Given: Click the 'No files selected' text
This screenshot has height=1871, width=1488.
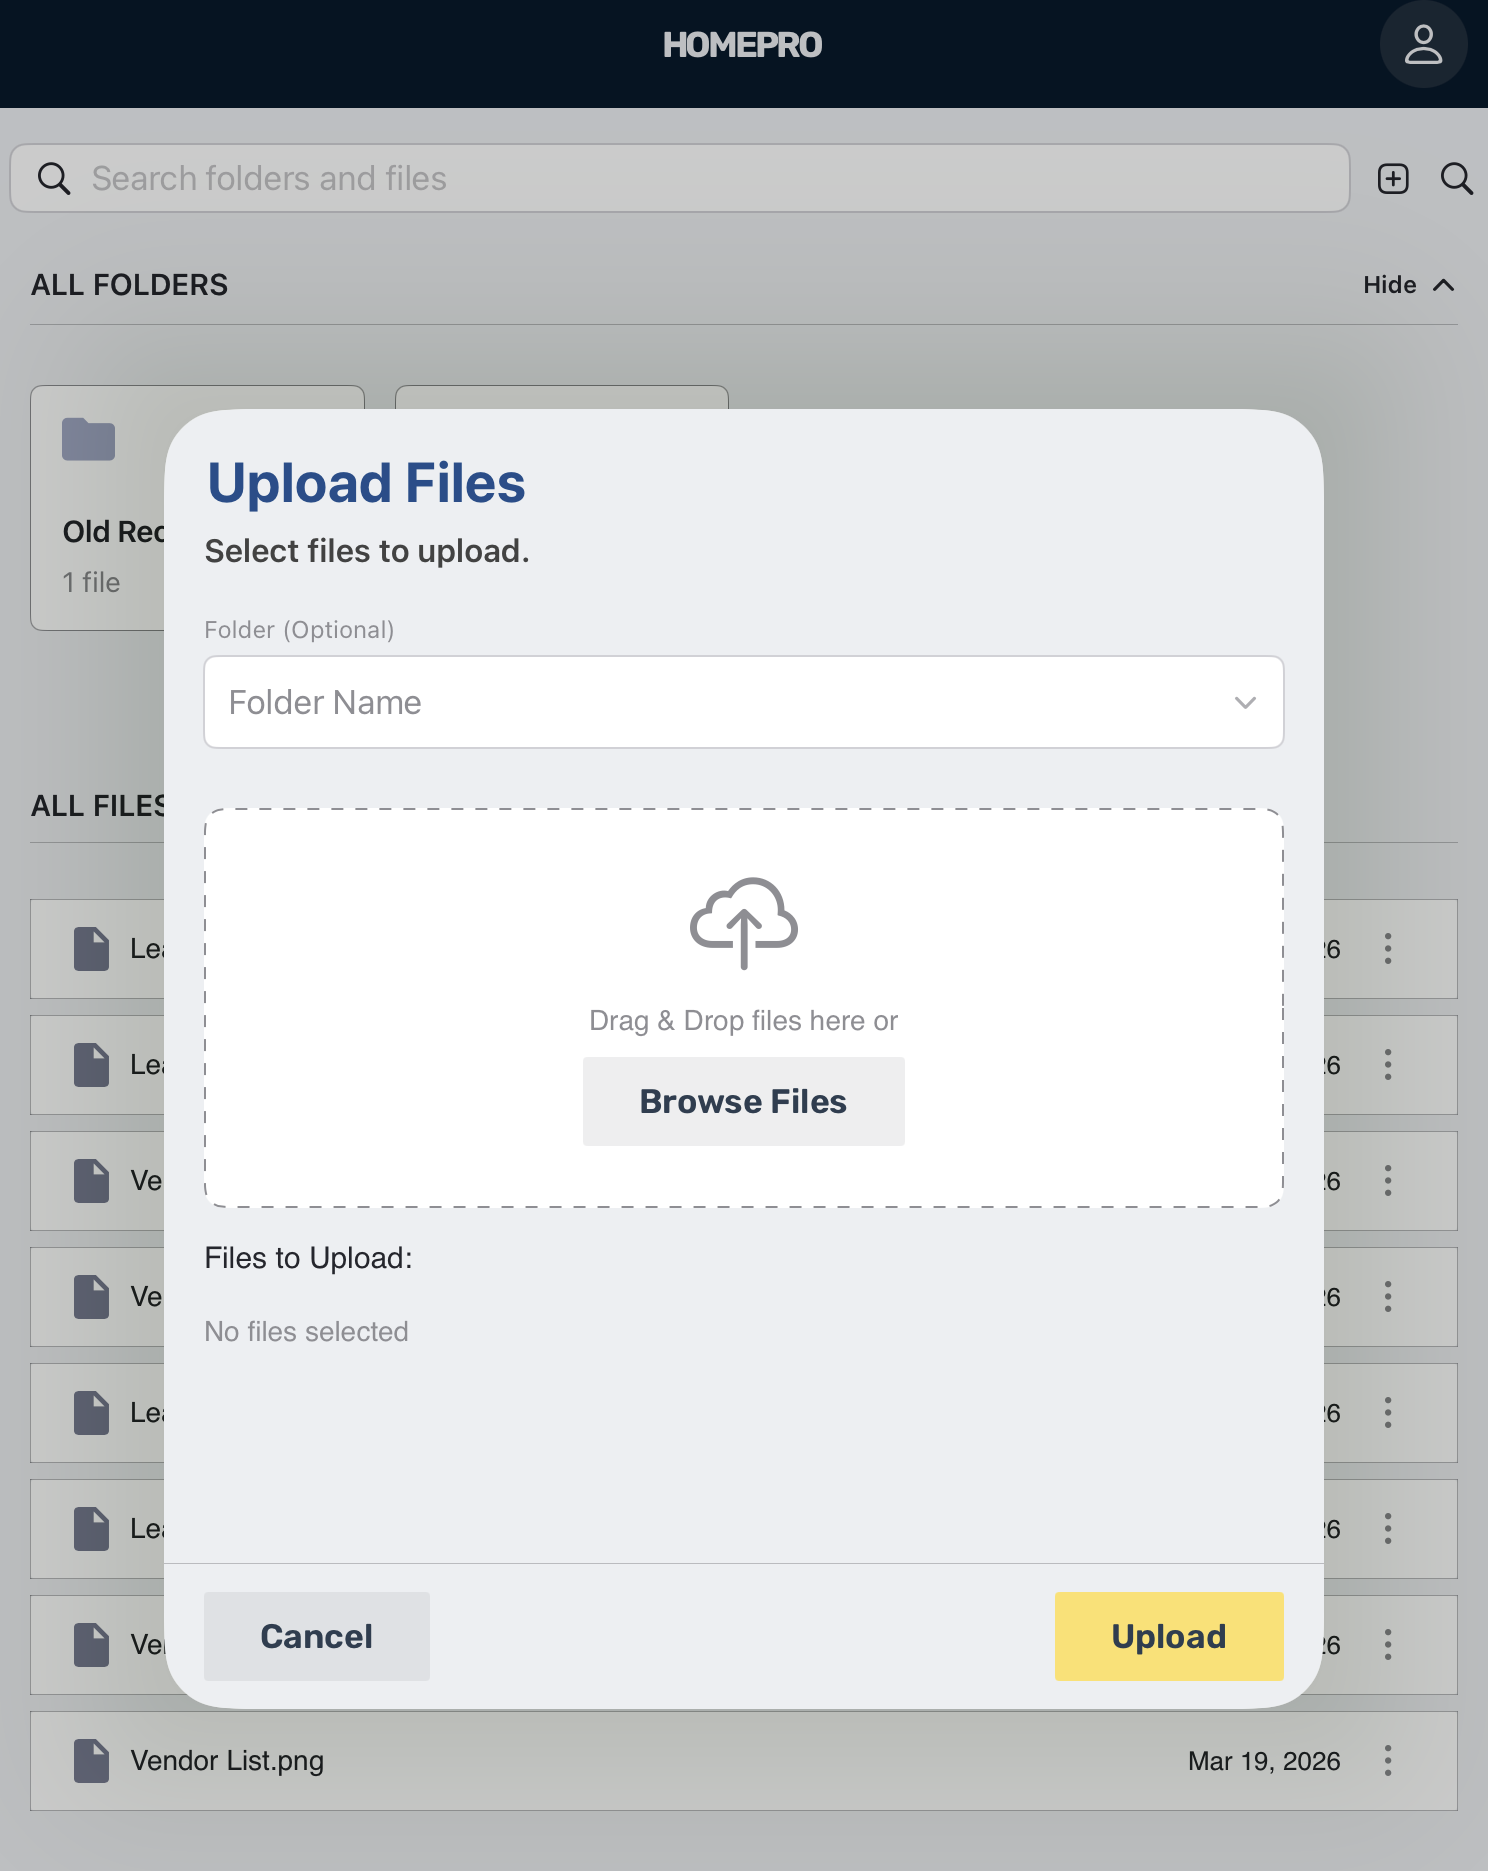Looking at the screenshot, I should coord(306,1331).
